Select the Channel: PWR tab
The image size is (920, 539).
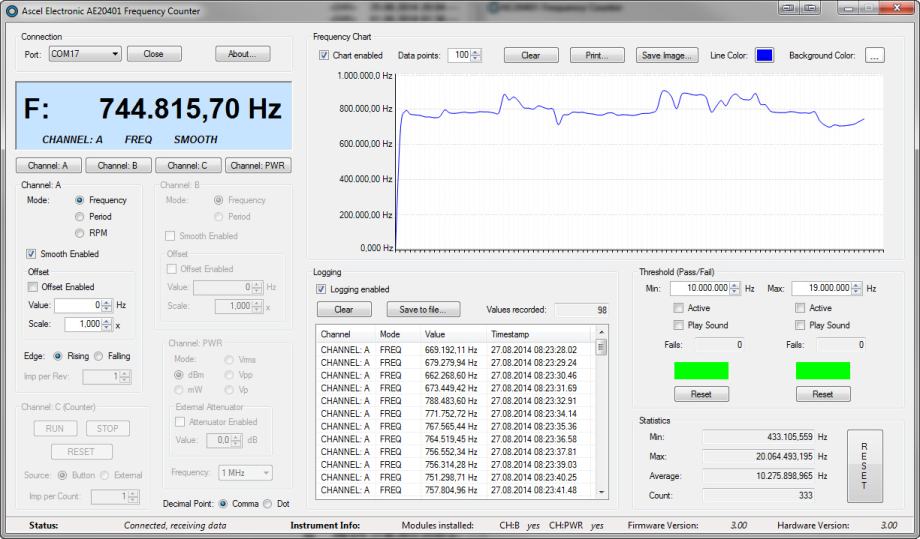pyautogui.click(x=258, y=165)
